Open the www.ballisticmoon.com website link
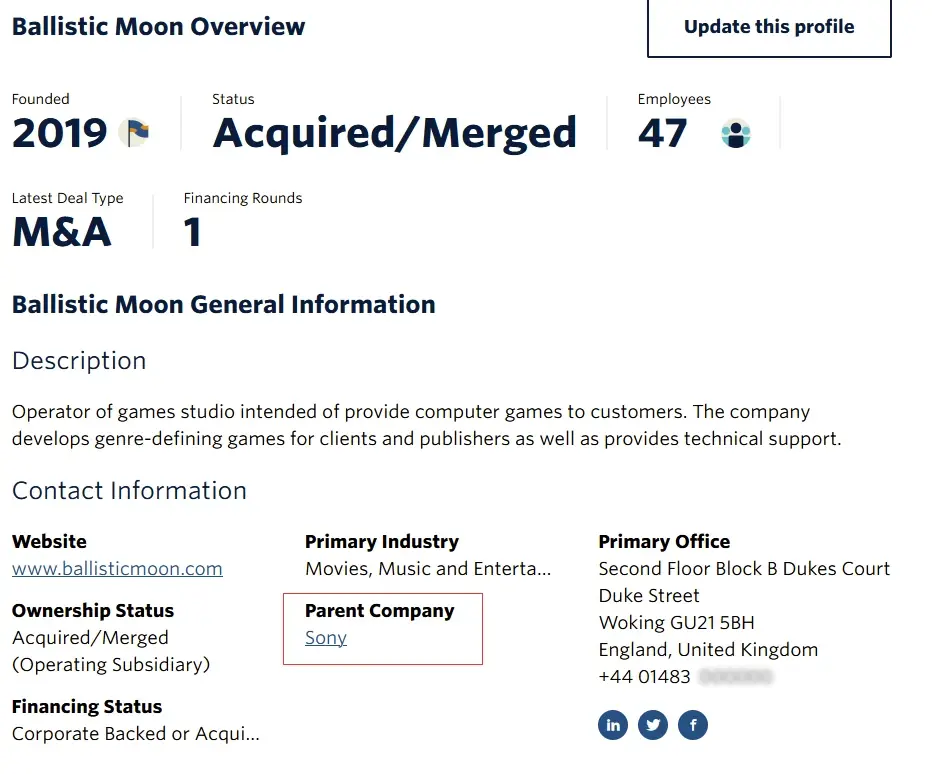This screenshot has height=774, width=932. tap(117, 569)
